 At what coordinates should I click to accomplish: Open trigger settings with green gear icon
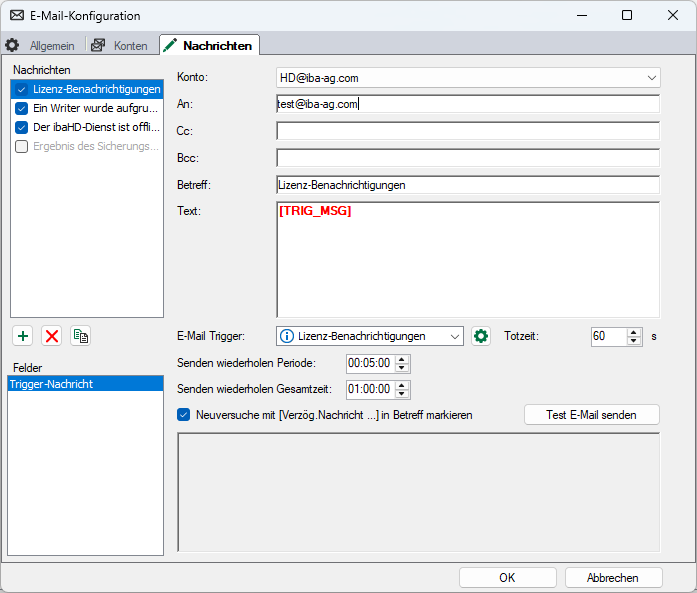(481, 336)
